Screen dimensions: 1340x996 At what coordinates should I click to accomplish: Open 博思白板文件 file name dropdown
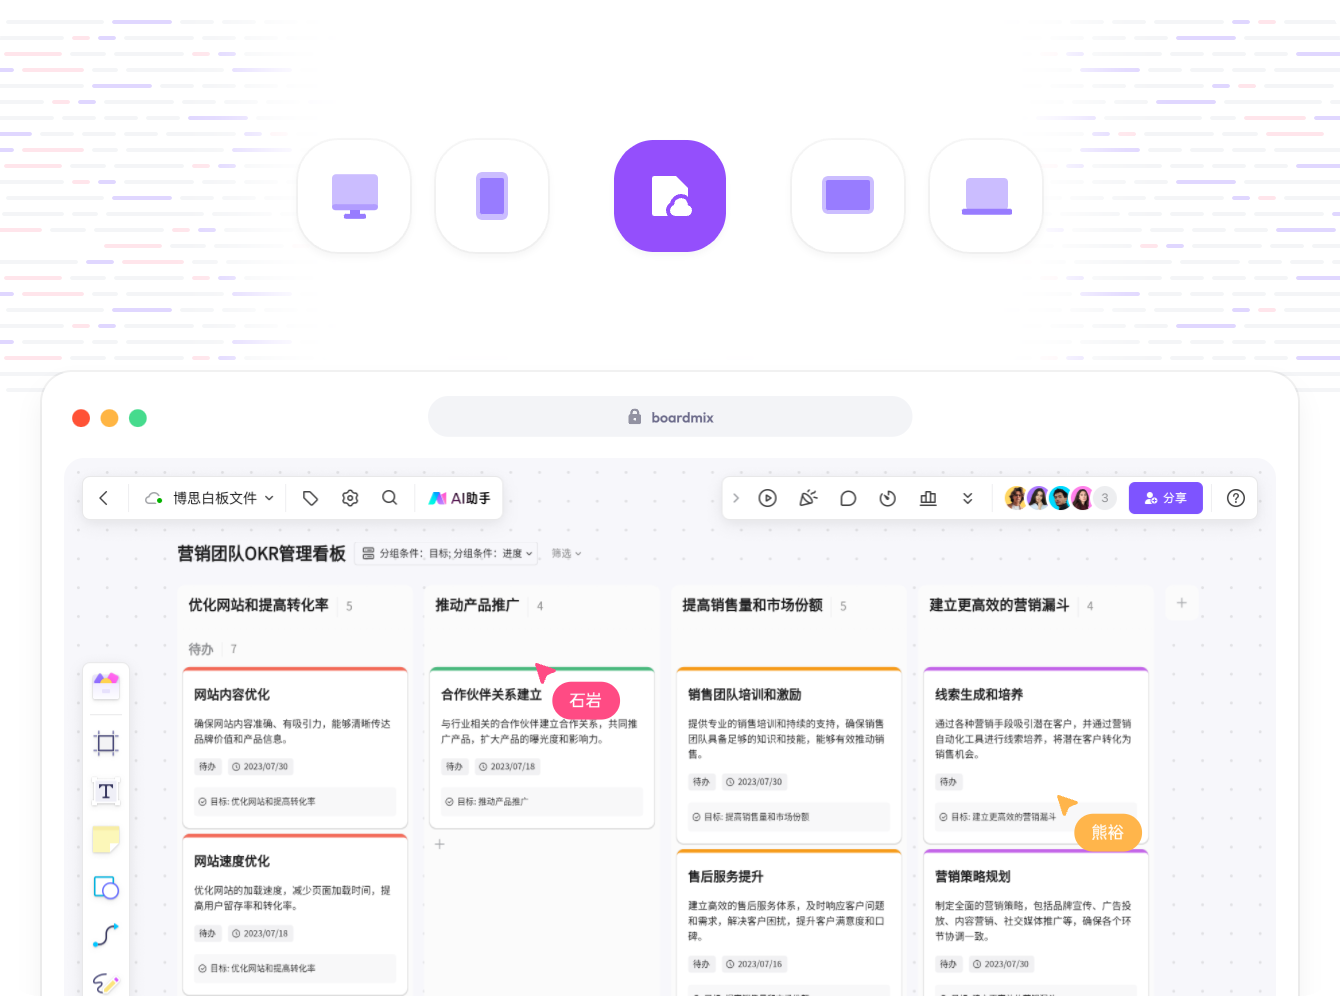[223, 498]
